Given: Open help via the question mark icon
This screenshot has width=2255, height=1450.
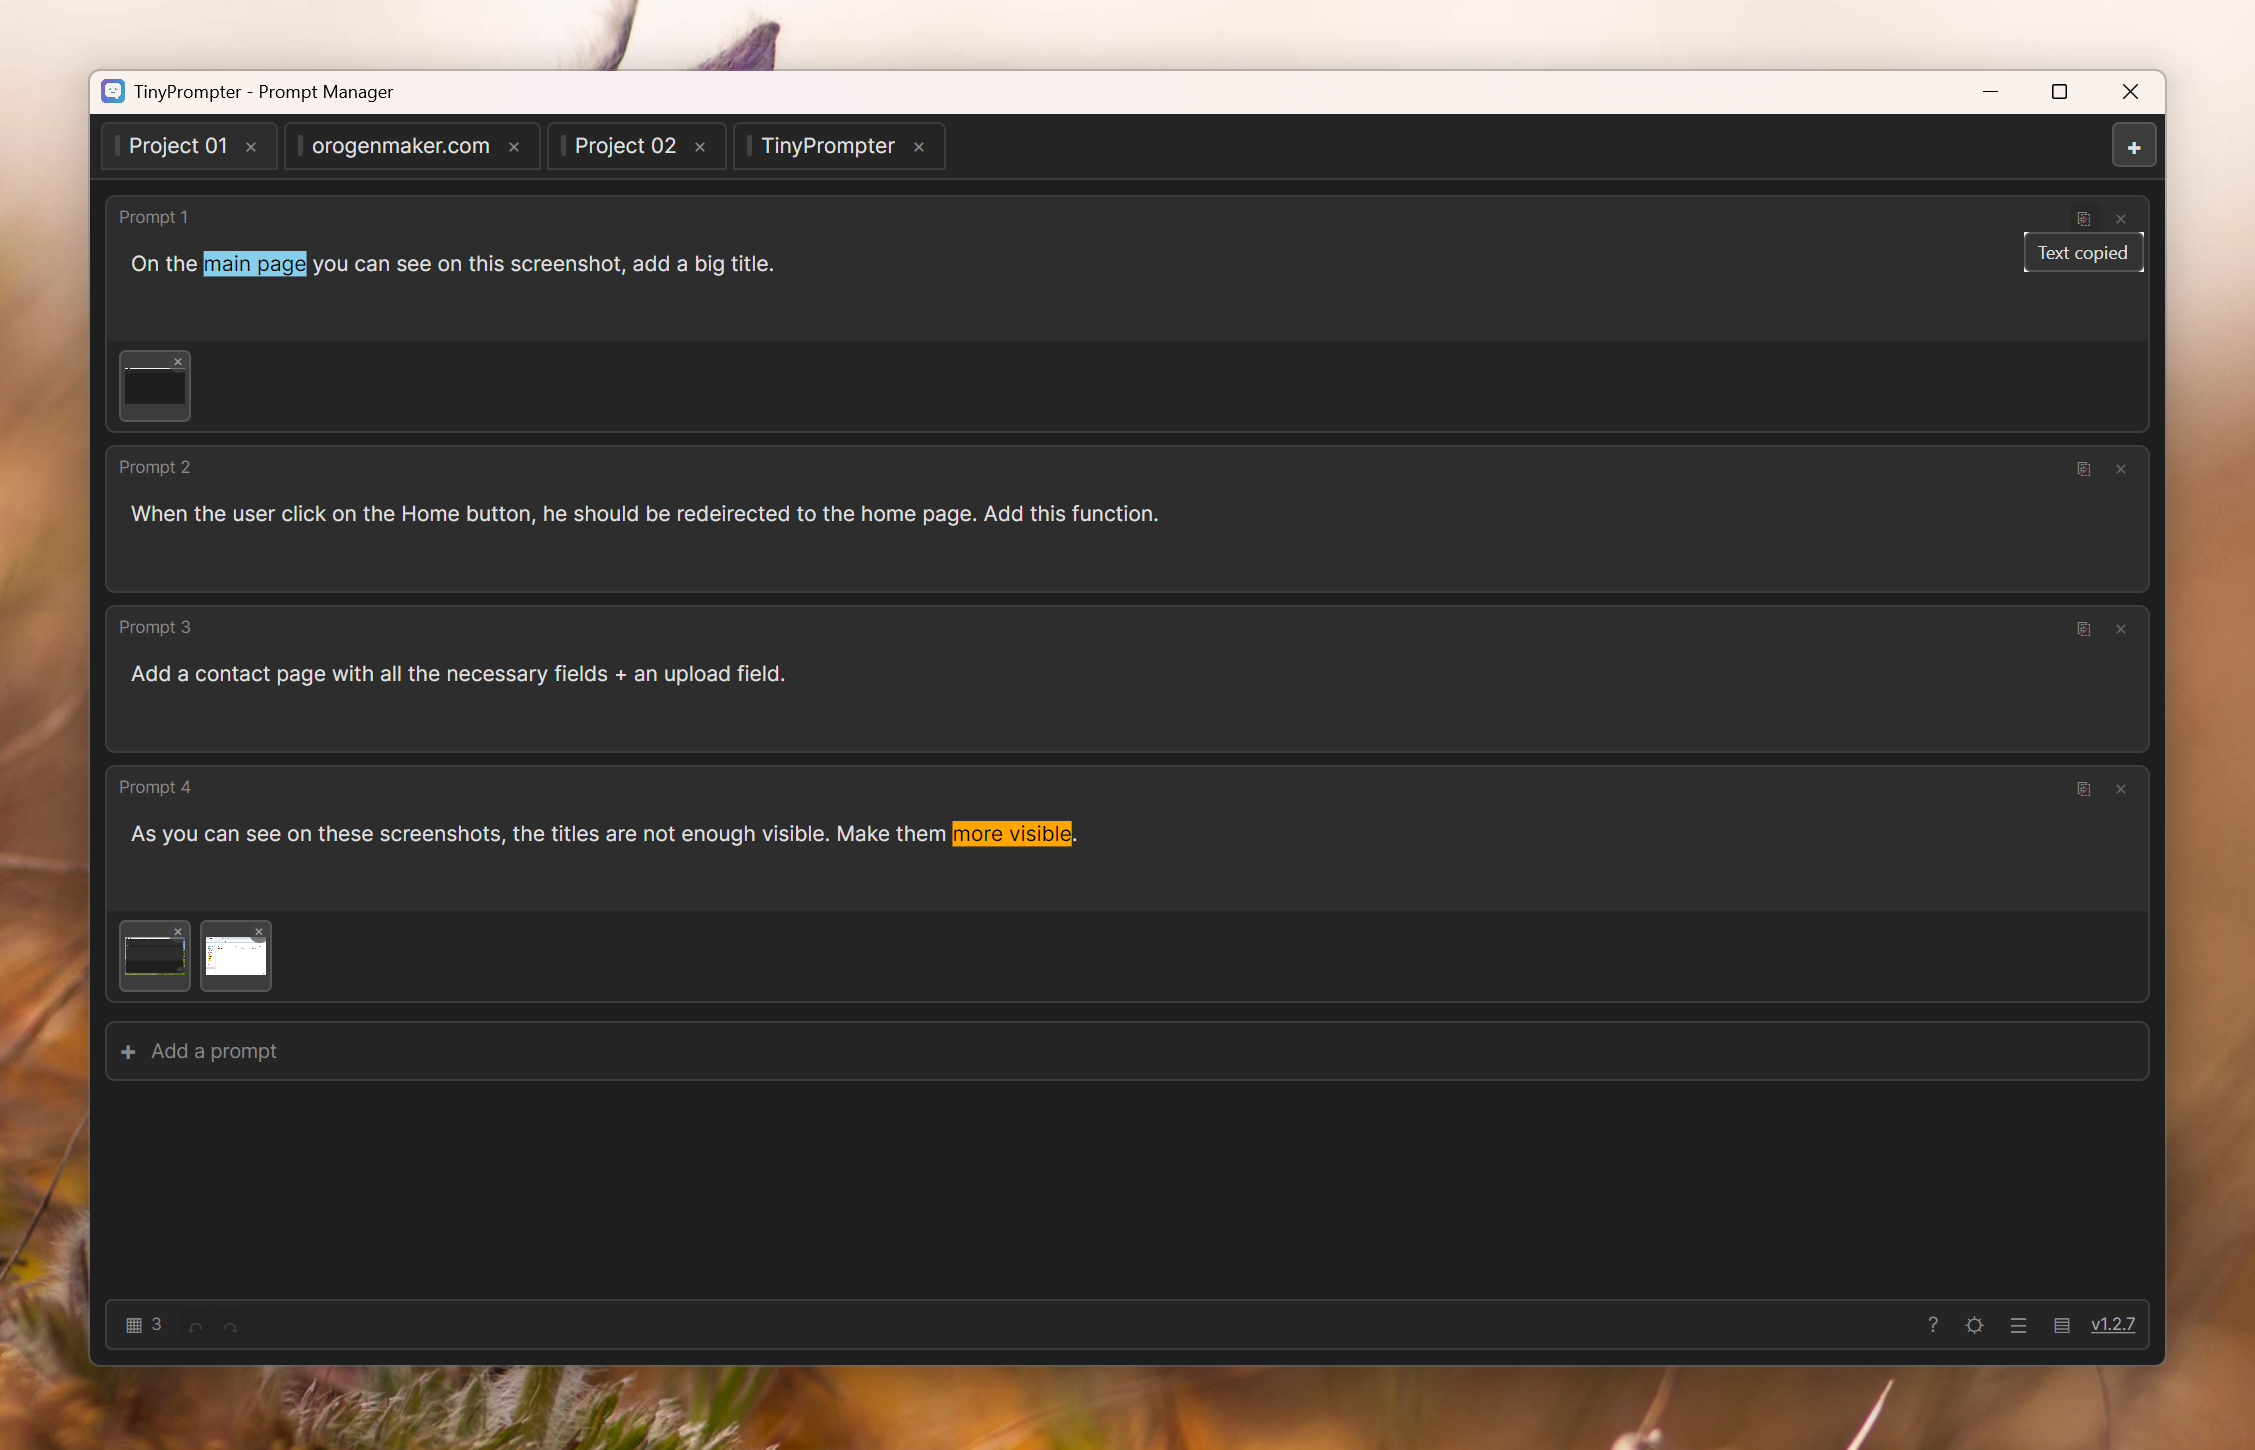Looking at the screenshot, I should click(x=1932, y=1325).
